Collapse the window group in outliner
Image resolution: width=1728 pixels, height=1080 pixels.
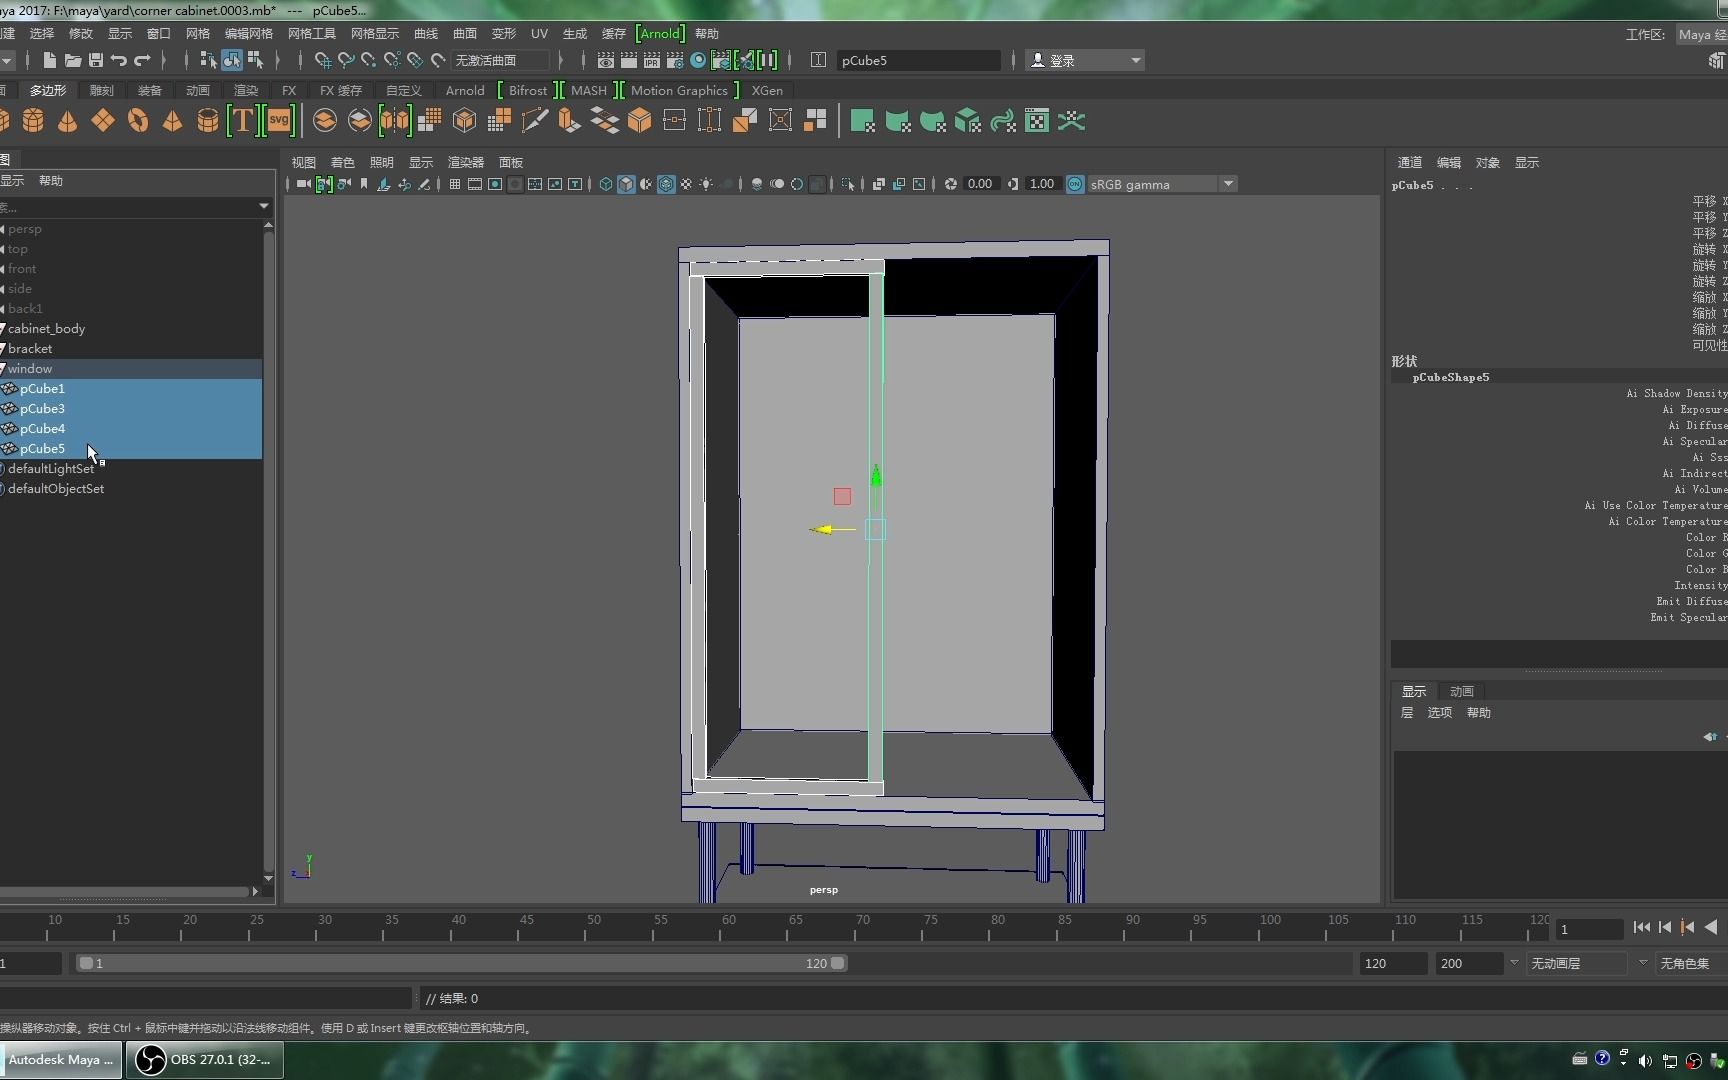point(3,369)
